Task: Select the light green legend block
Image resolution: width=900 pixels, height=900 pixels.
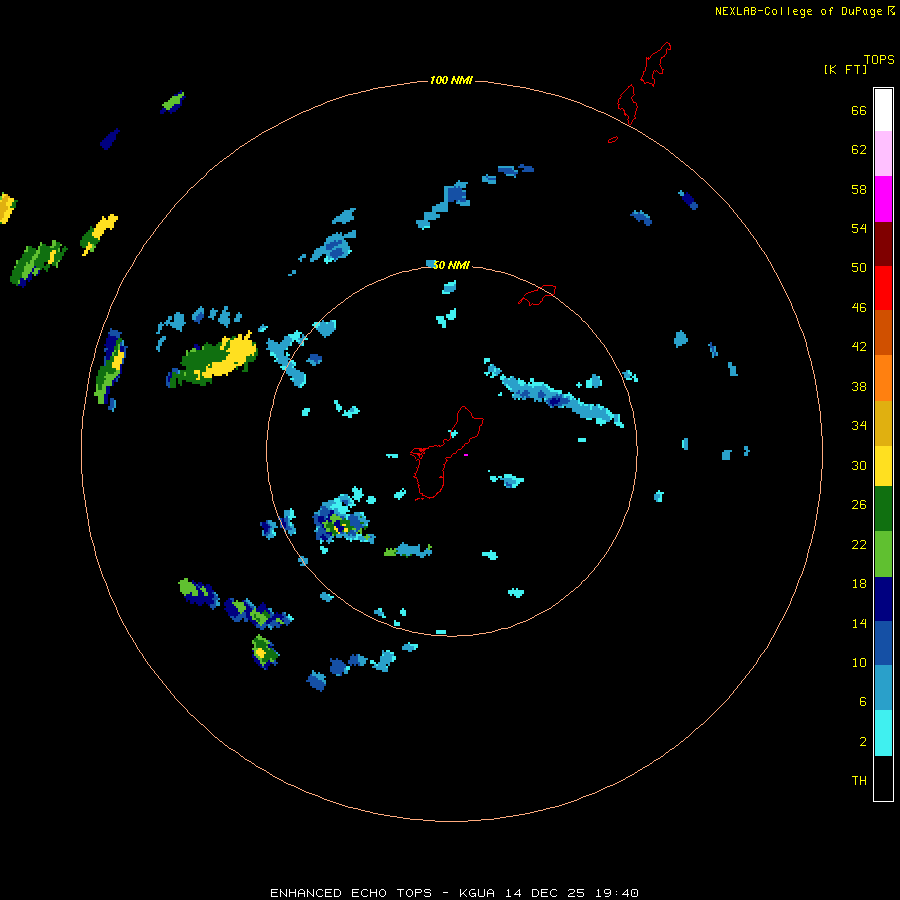Action: (x=883, y=554)
